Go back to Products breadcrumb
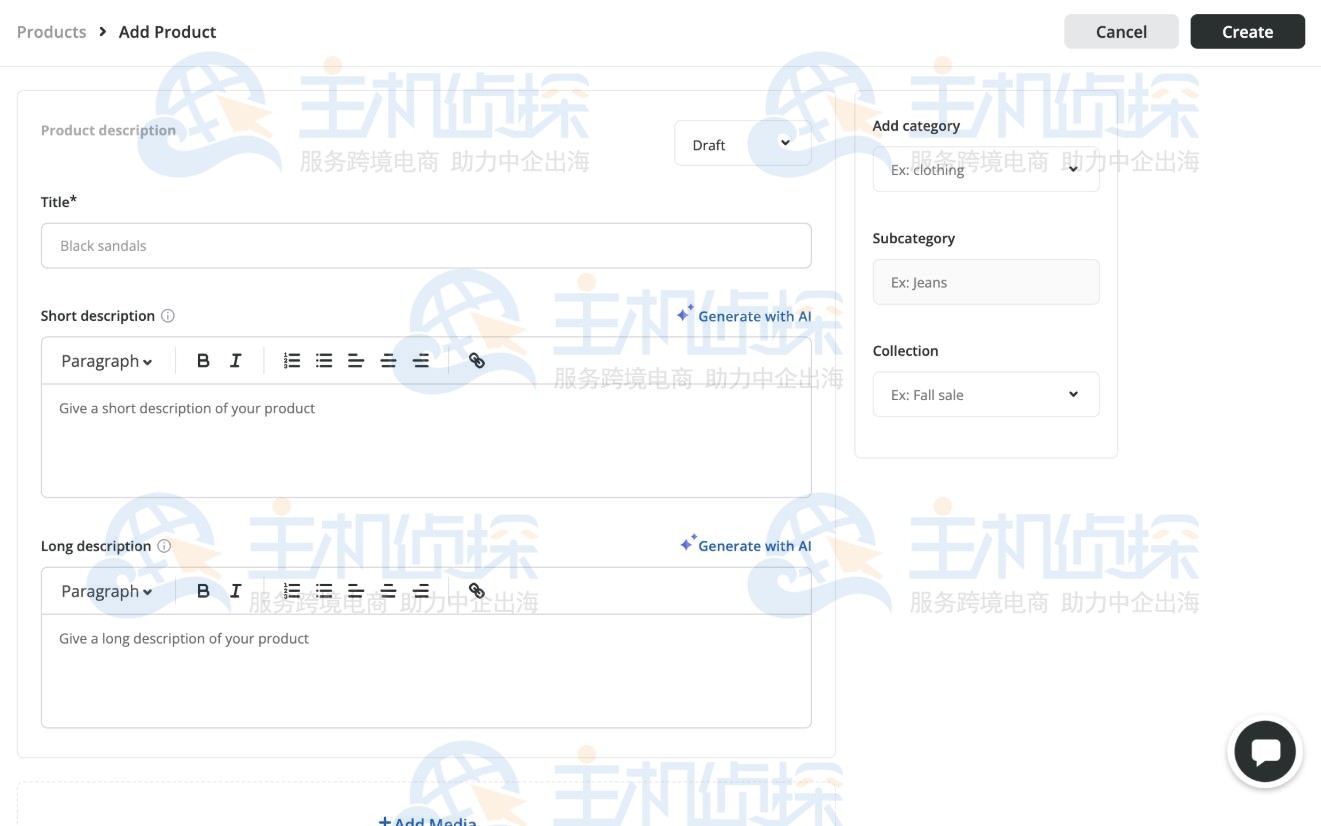 (x=52, y=32)
